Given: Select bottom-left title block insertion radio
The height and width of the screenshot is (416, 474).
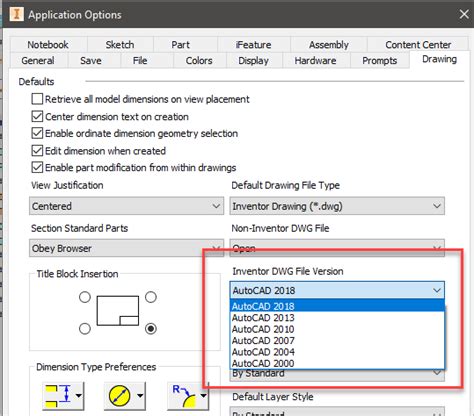Looking at the screenshot, I should coord(85,329).
